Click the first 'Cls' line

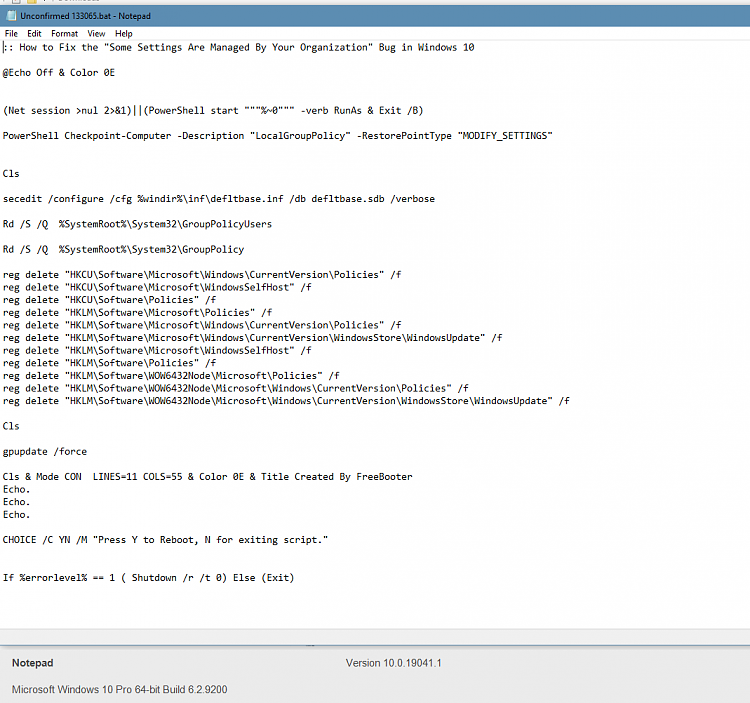tap(11, 174)
